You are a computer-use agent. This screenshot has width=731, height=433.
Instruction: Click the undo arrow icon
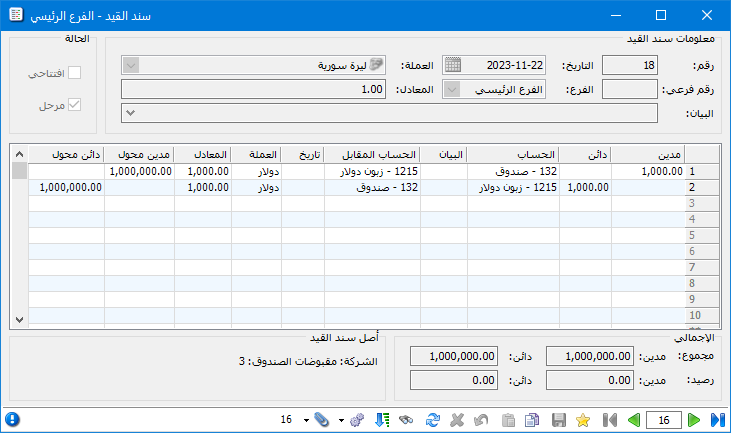(481, 420)
